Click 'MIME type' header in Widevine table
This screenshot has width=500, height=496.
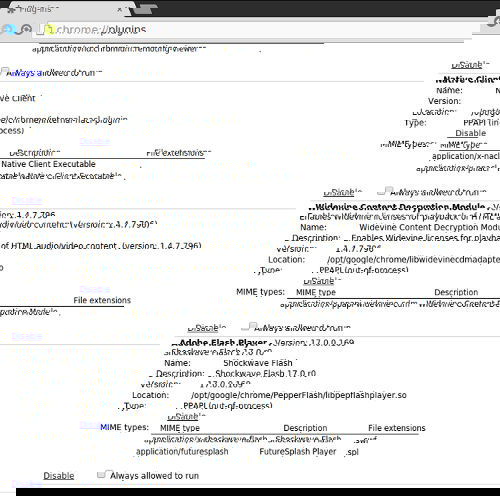(x=316, y=292)
